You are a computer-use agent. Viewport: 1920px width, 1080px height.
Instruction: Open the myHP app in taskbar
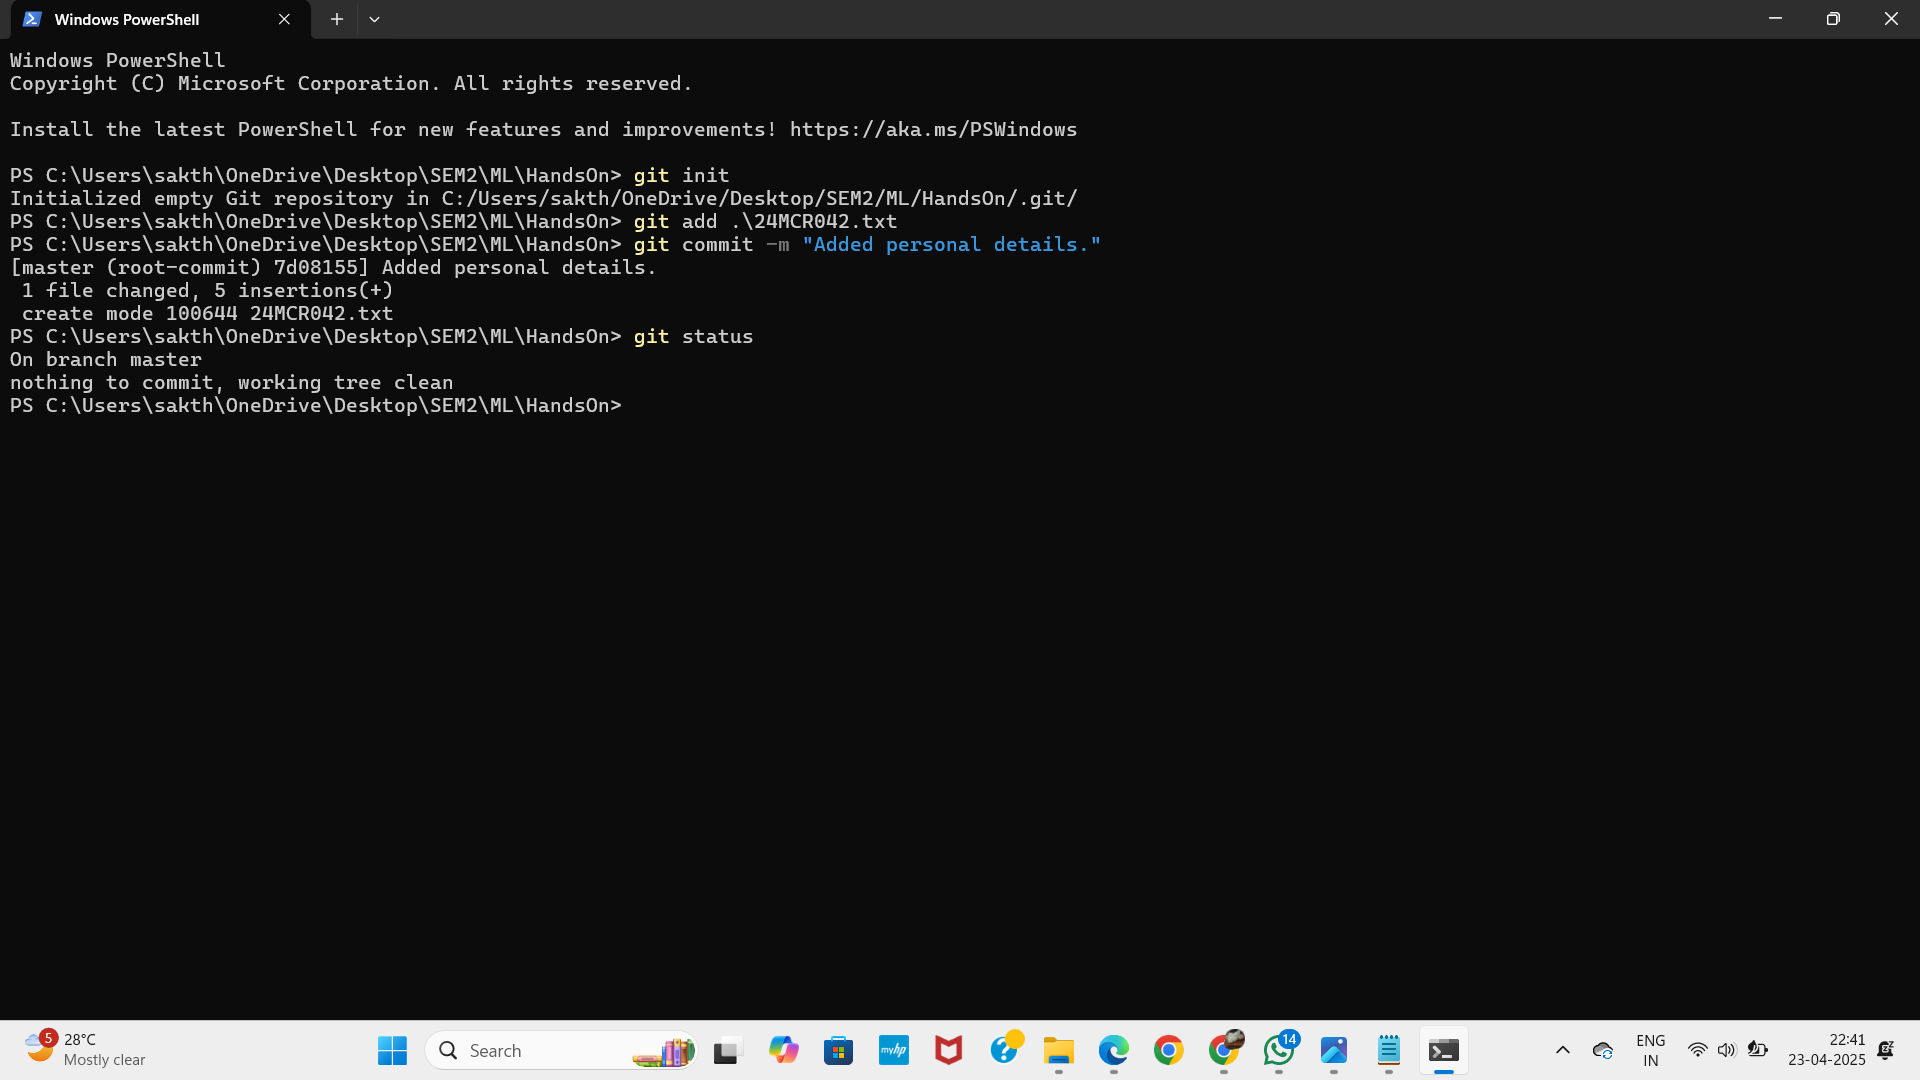pos(893,1050)
